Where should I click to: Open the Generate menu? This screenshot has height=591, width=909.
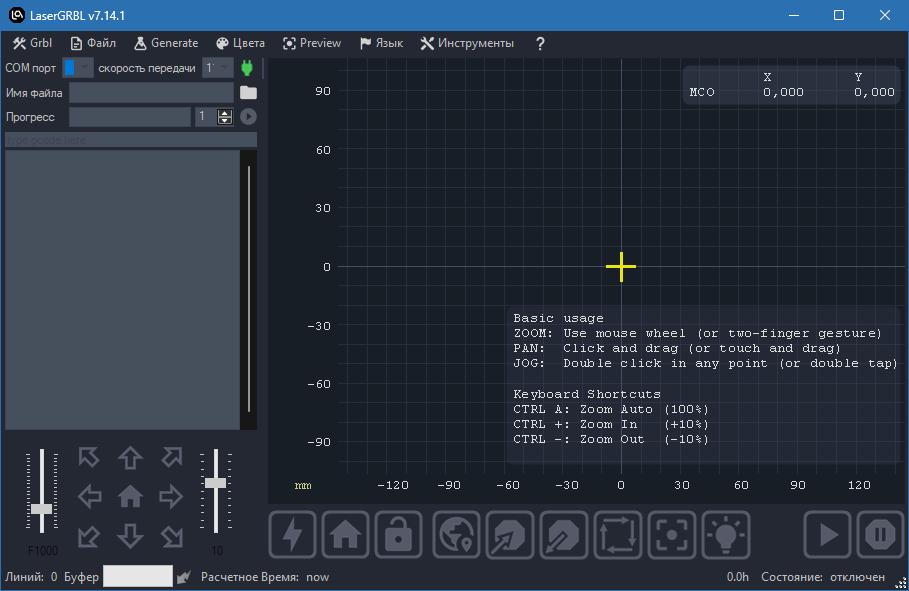click(x=166, y=43)
